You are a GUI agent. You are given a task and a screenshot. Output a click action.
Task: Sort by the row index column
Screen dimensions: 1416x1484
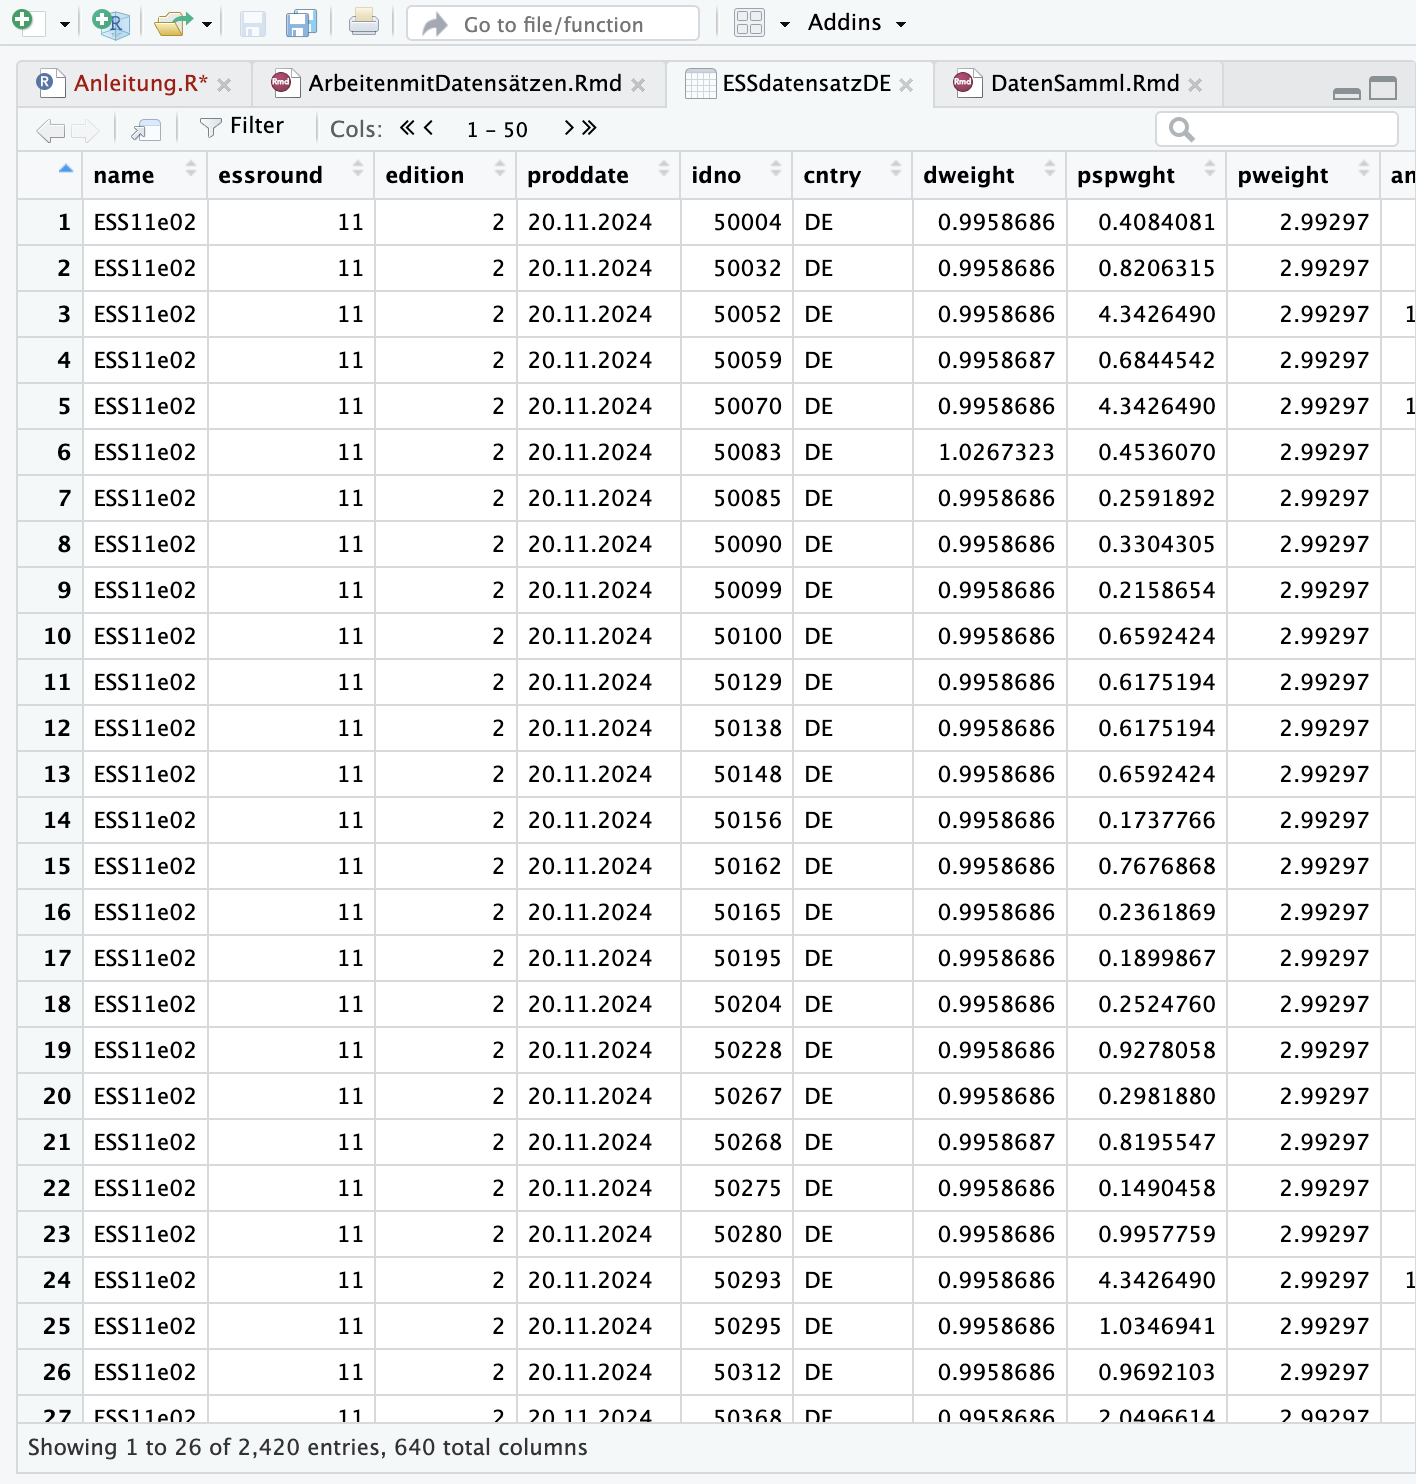pyautogui.click(x=50, y=175)
